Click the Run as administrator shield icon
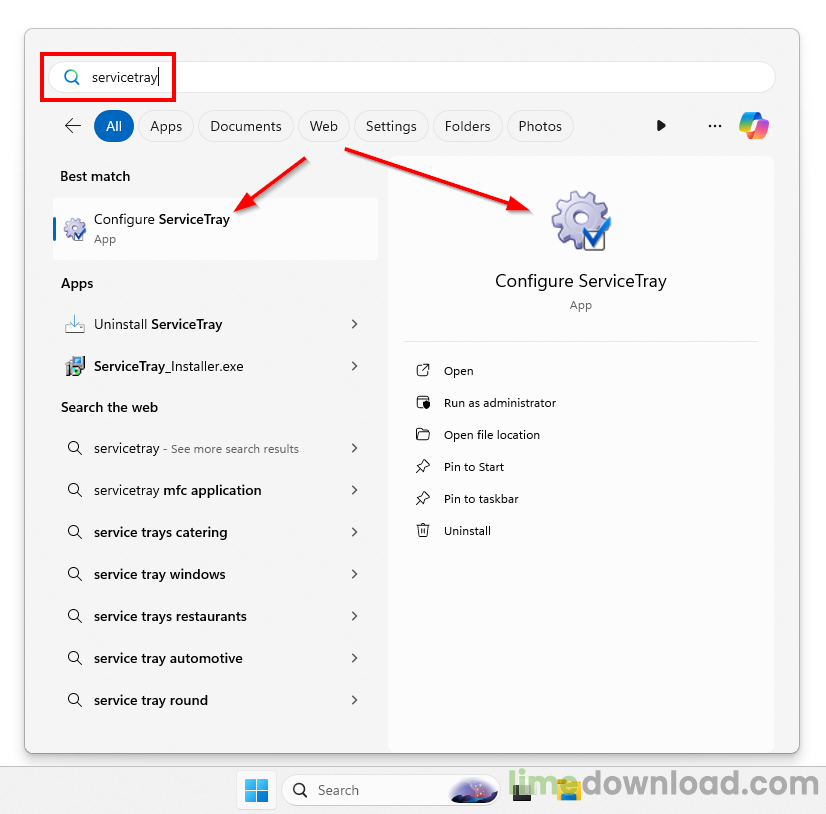 pyautogui.click(x=423, y=403)
